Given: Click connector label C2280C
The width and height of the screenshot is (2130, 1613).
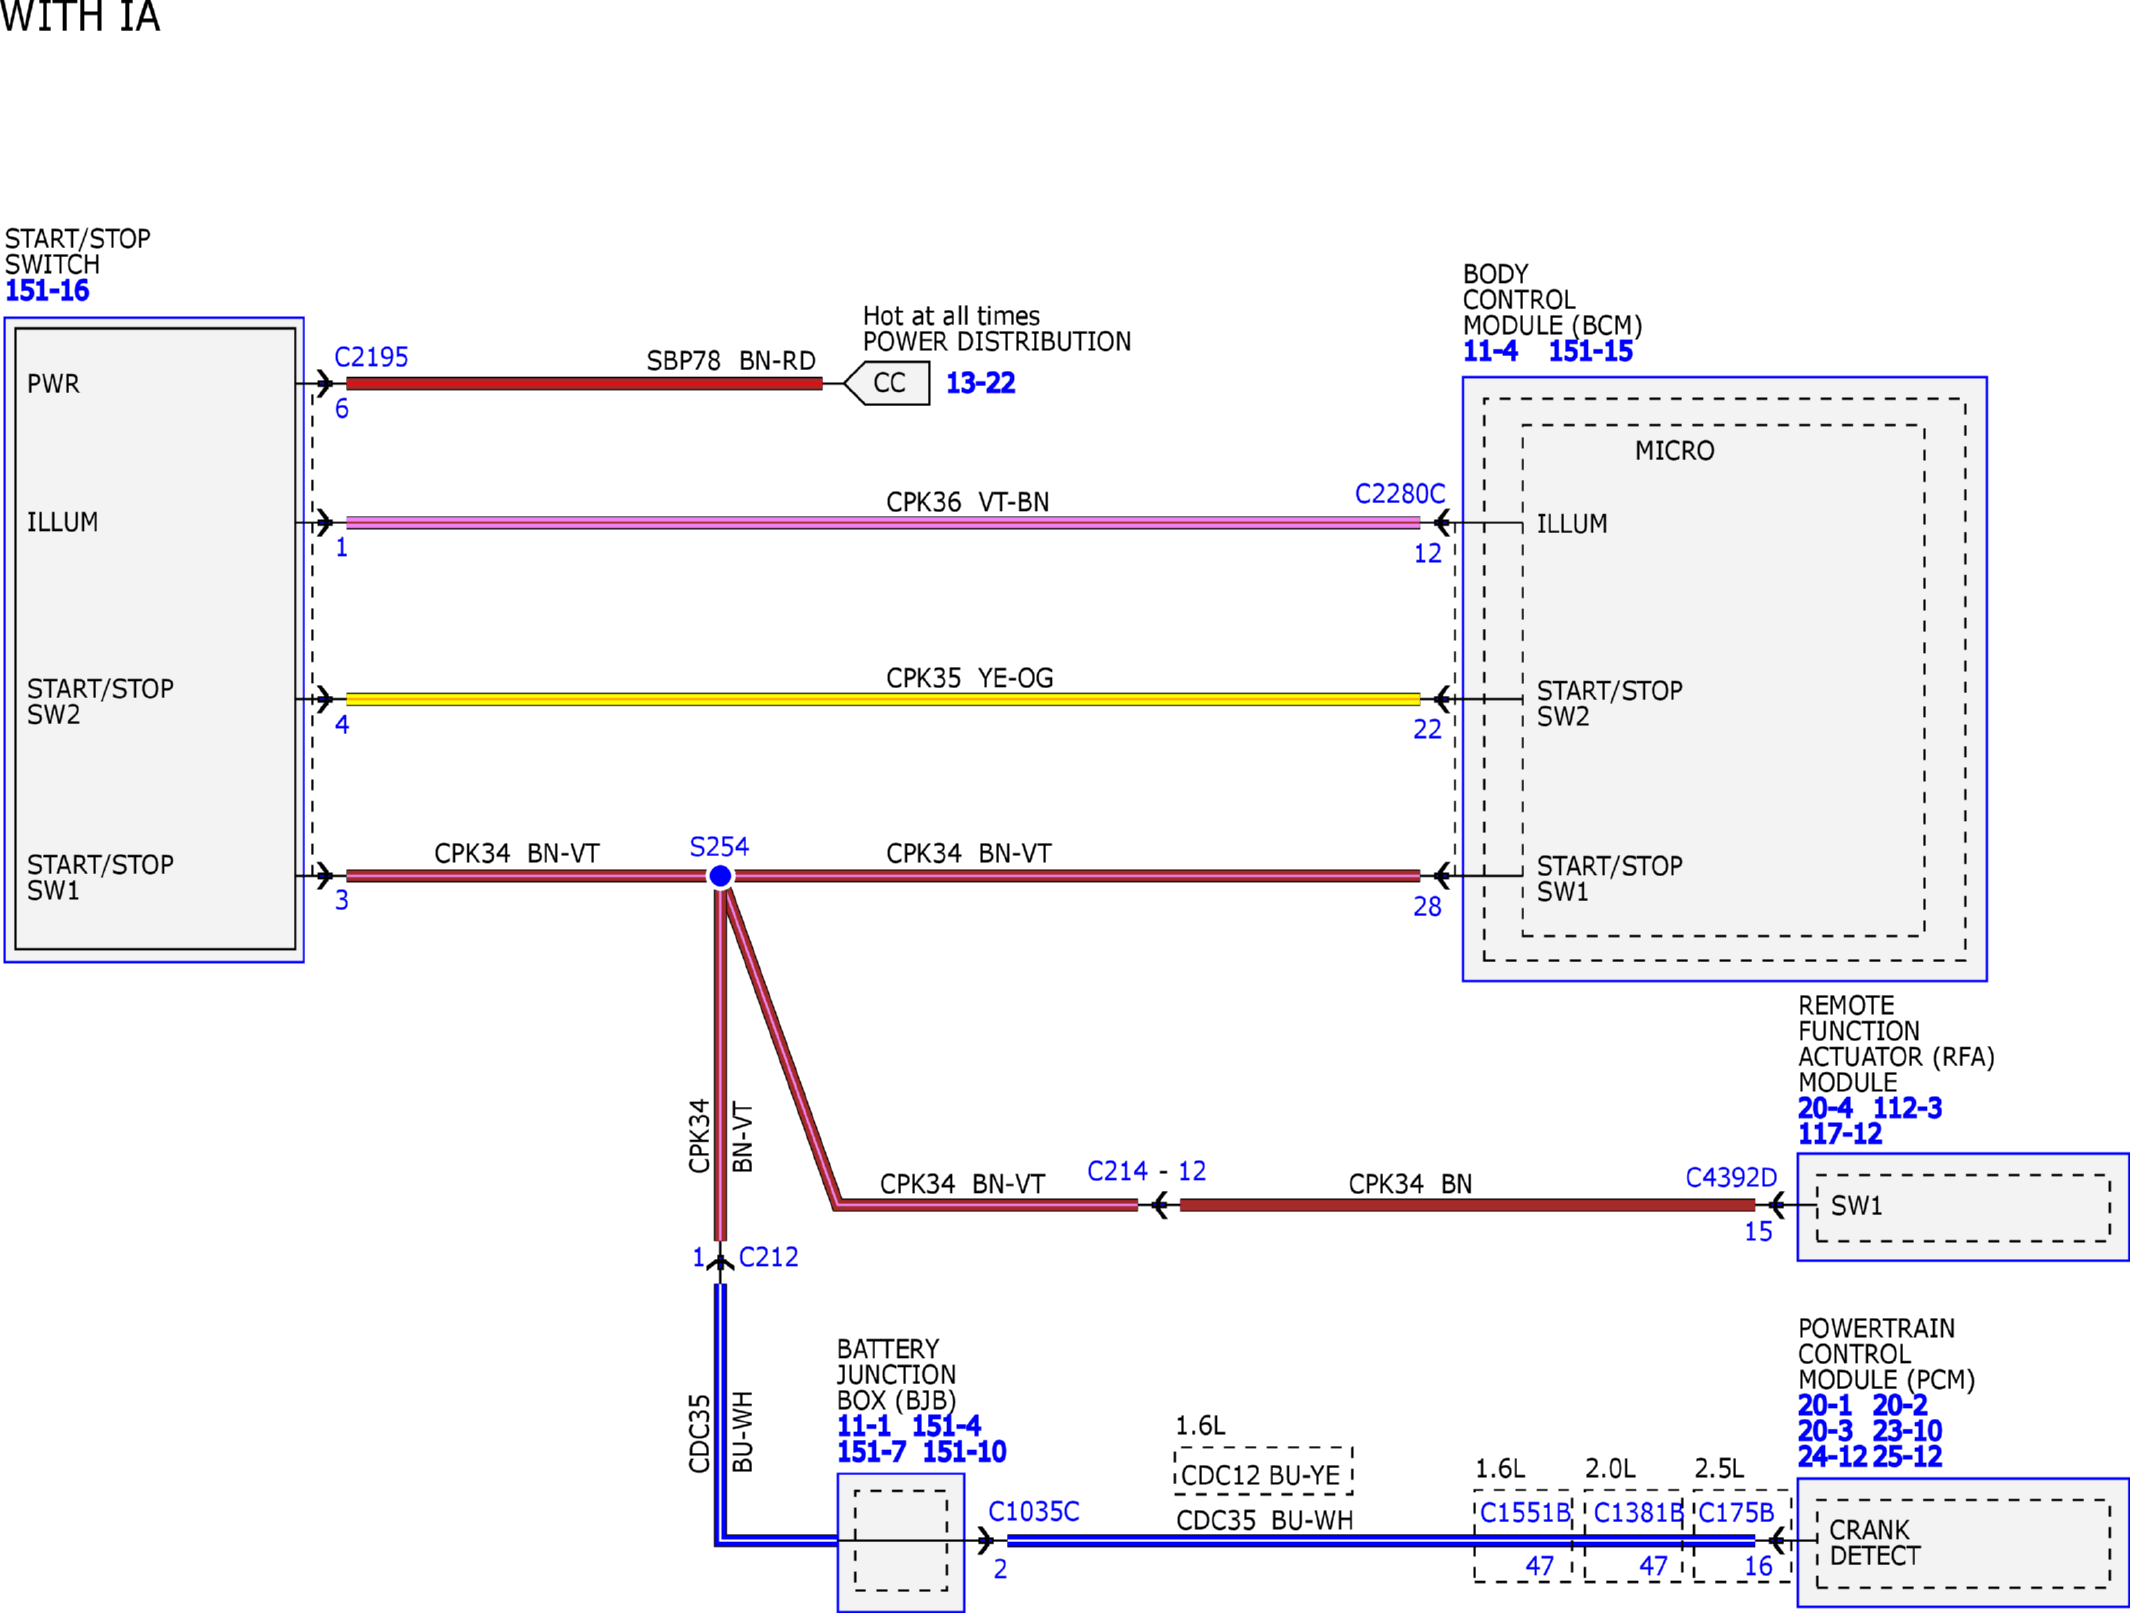Looking at the screenshot, I should pyautogui.click(x=1399, y=494).
